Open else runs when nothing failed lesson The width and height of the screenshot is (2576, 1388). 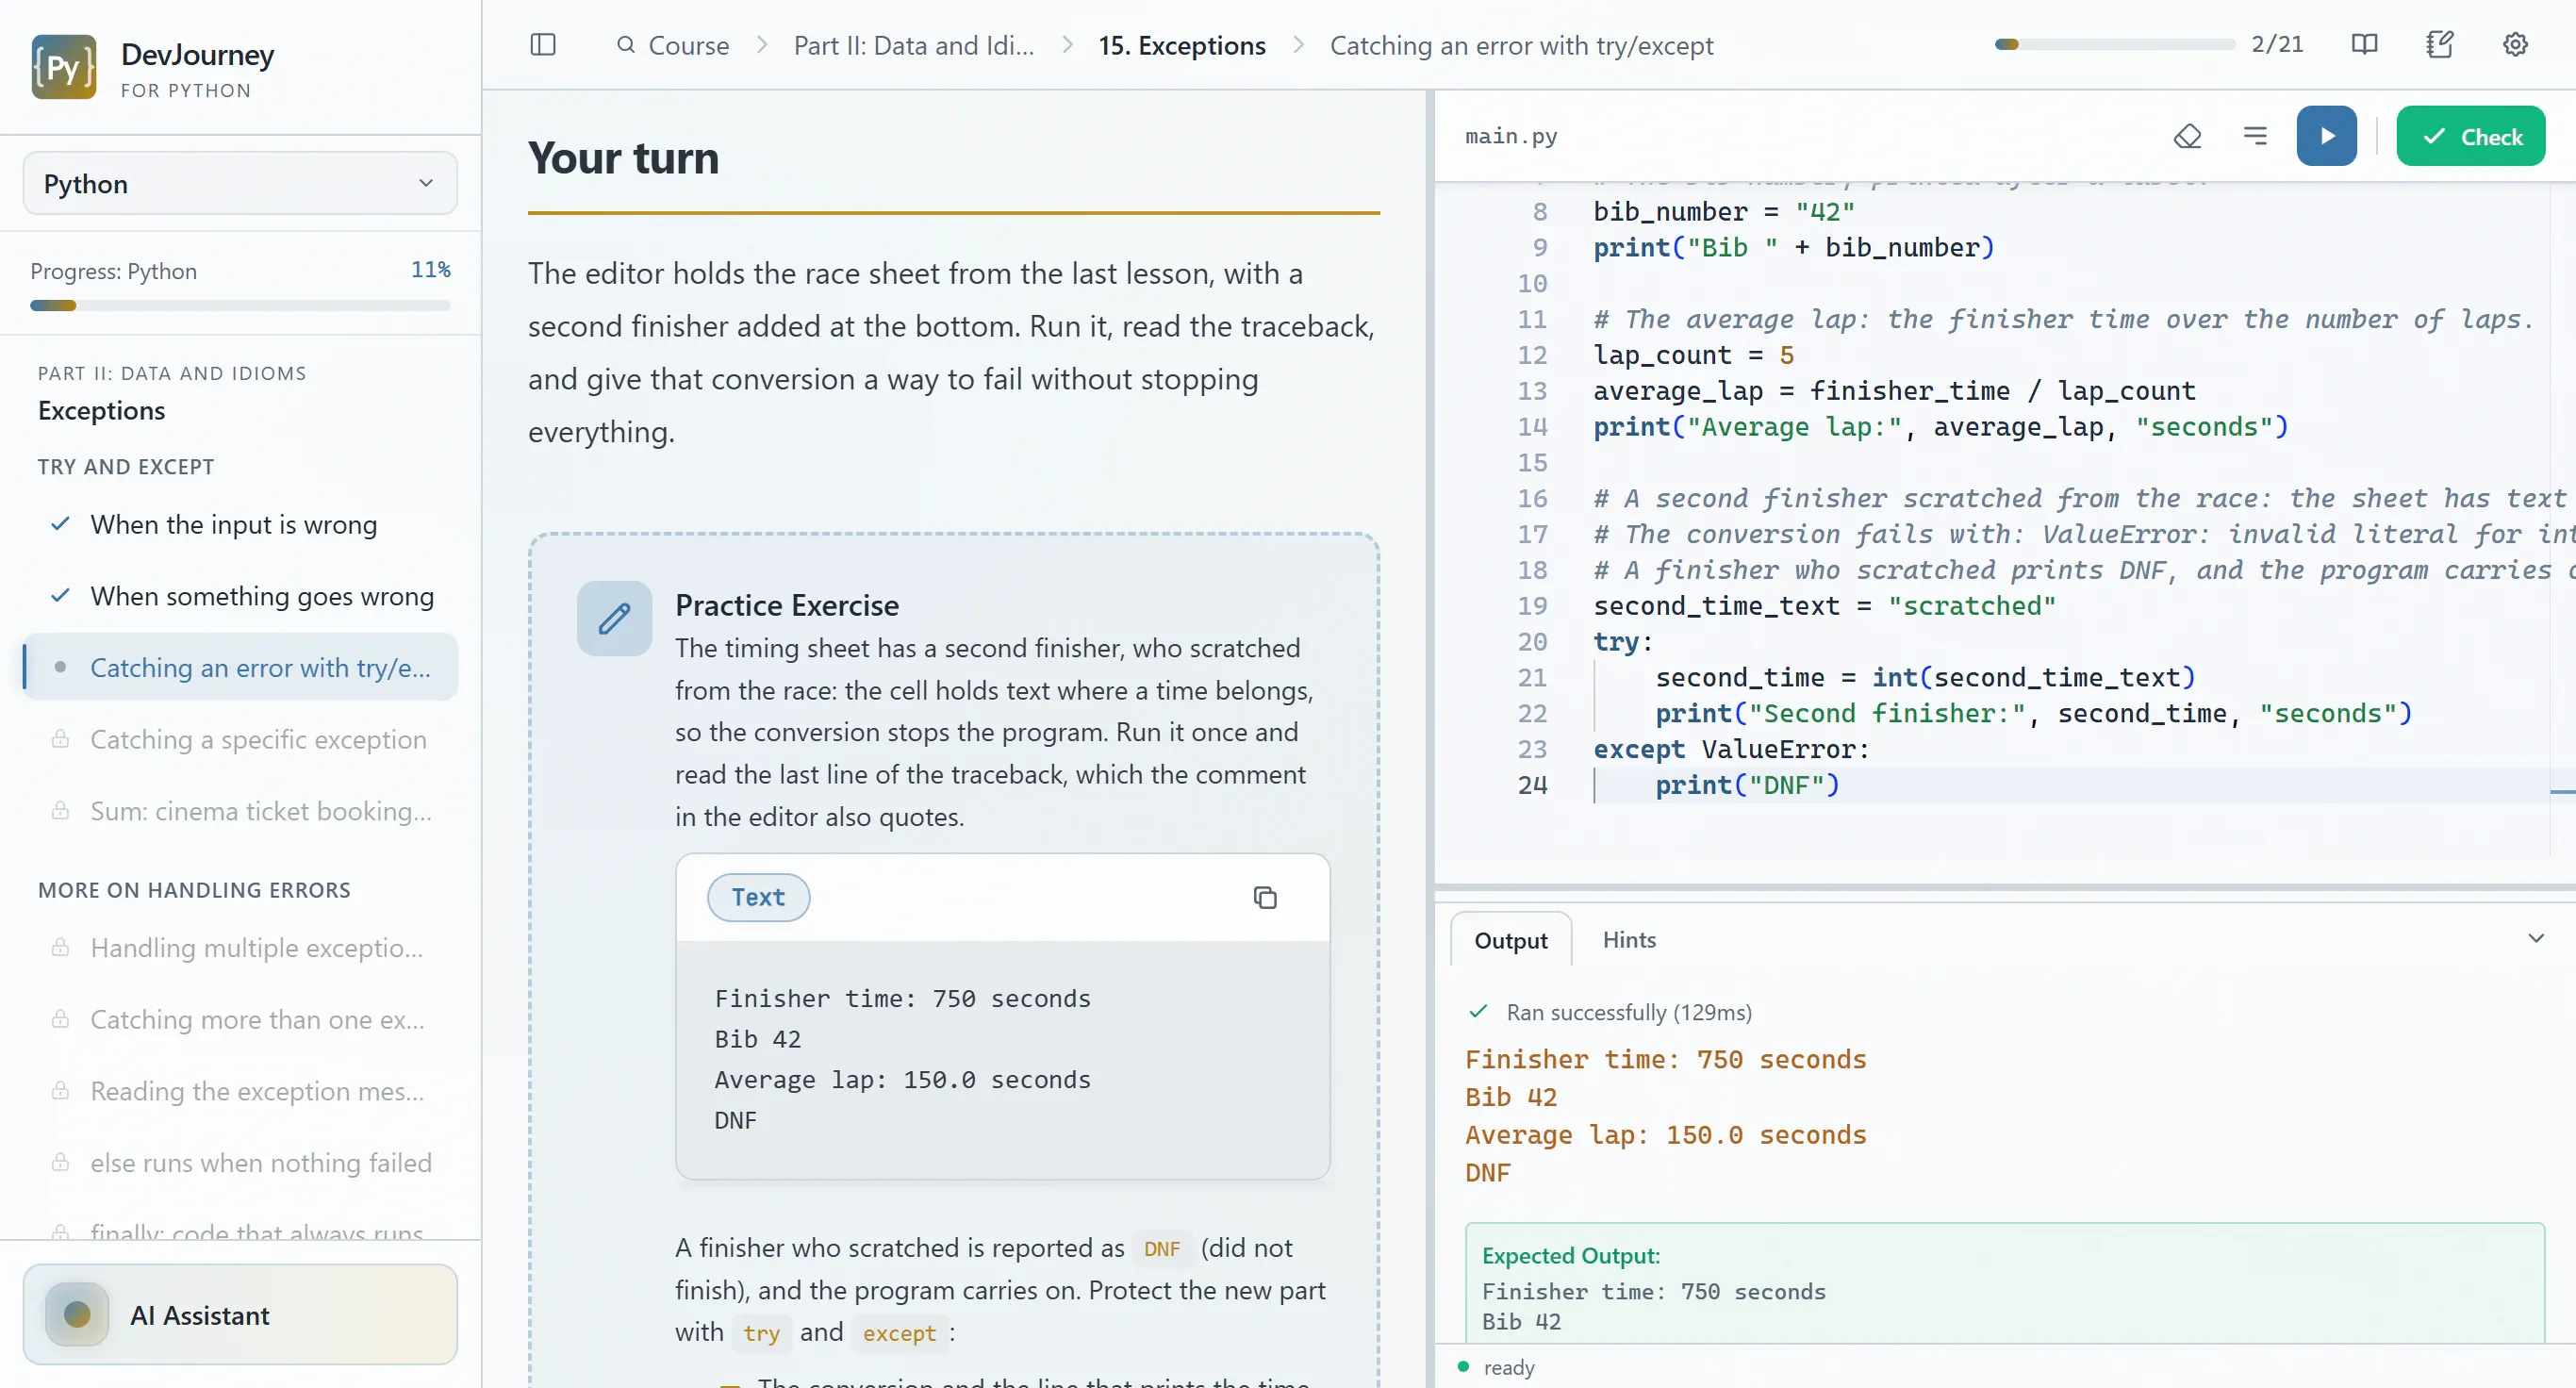click(x=240, y=1163)
